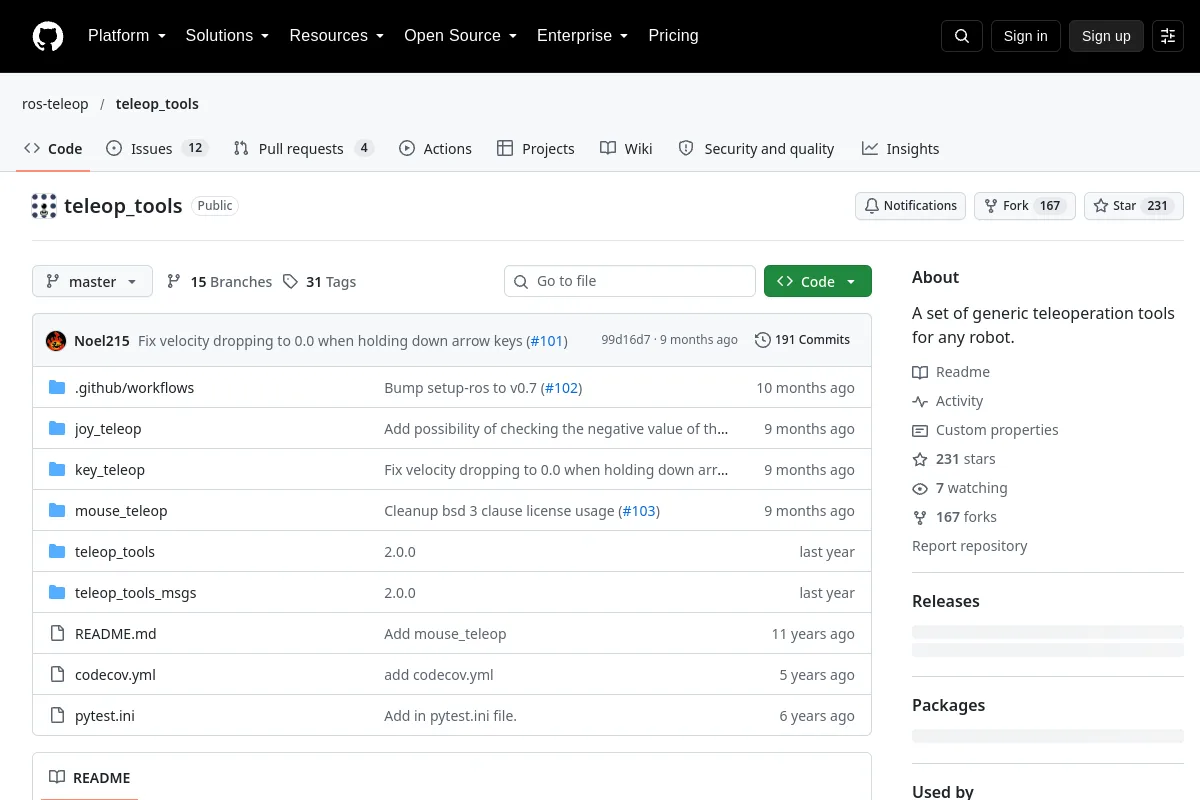Image resolution: width=1200 pixels, height=800 pixels.
Task: Click the Sign up button
Action: click(1106, 36)
